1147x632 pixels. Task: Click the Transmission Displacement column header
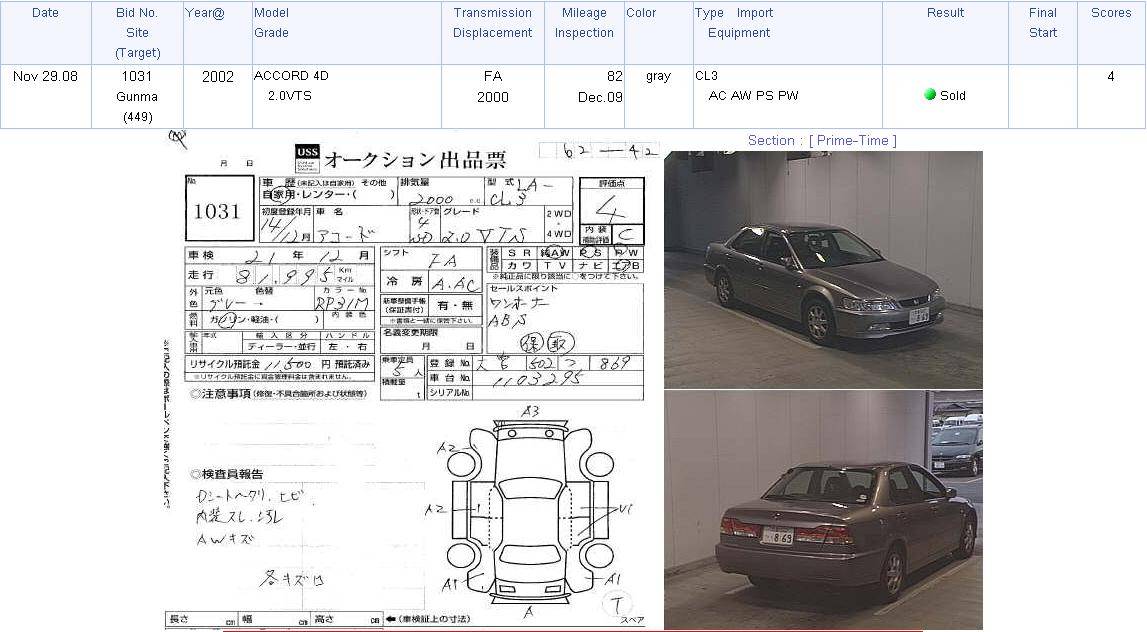pyautogui.click(x=492, y=23)
